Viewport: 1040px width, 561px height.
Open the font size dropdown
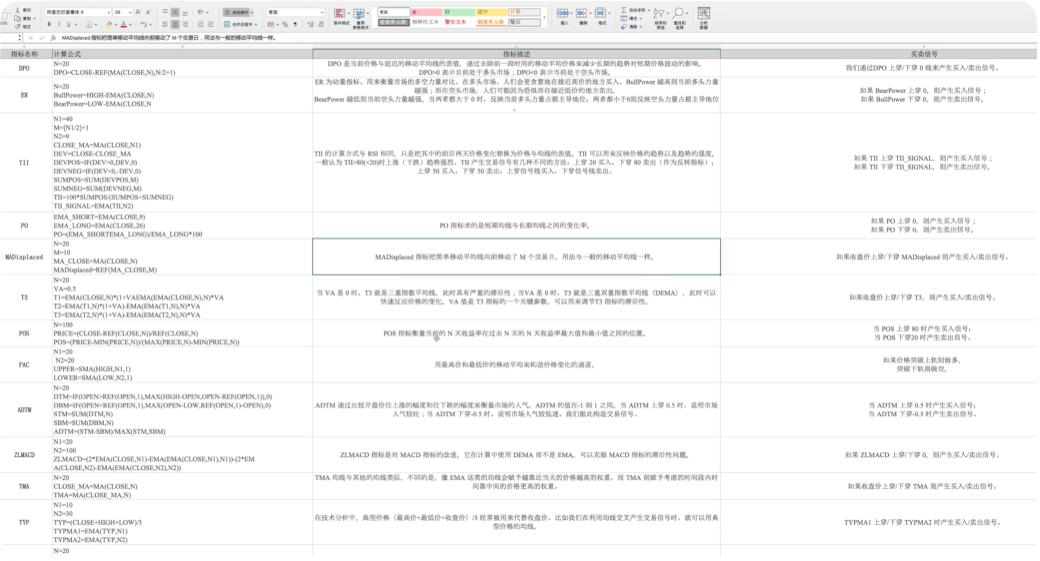(x=130, y=12)
